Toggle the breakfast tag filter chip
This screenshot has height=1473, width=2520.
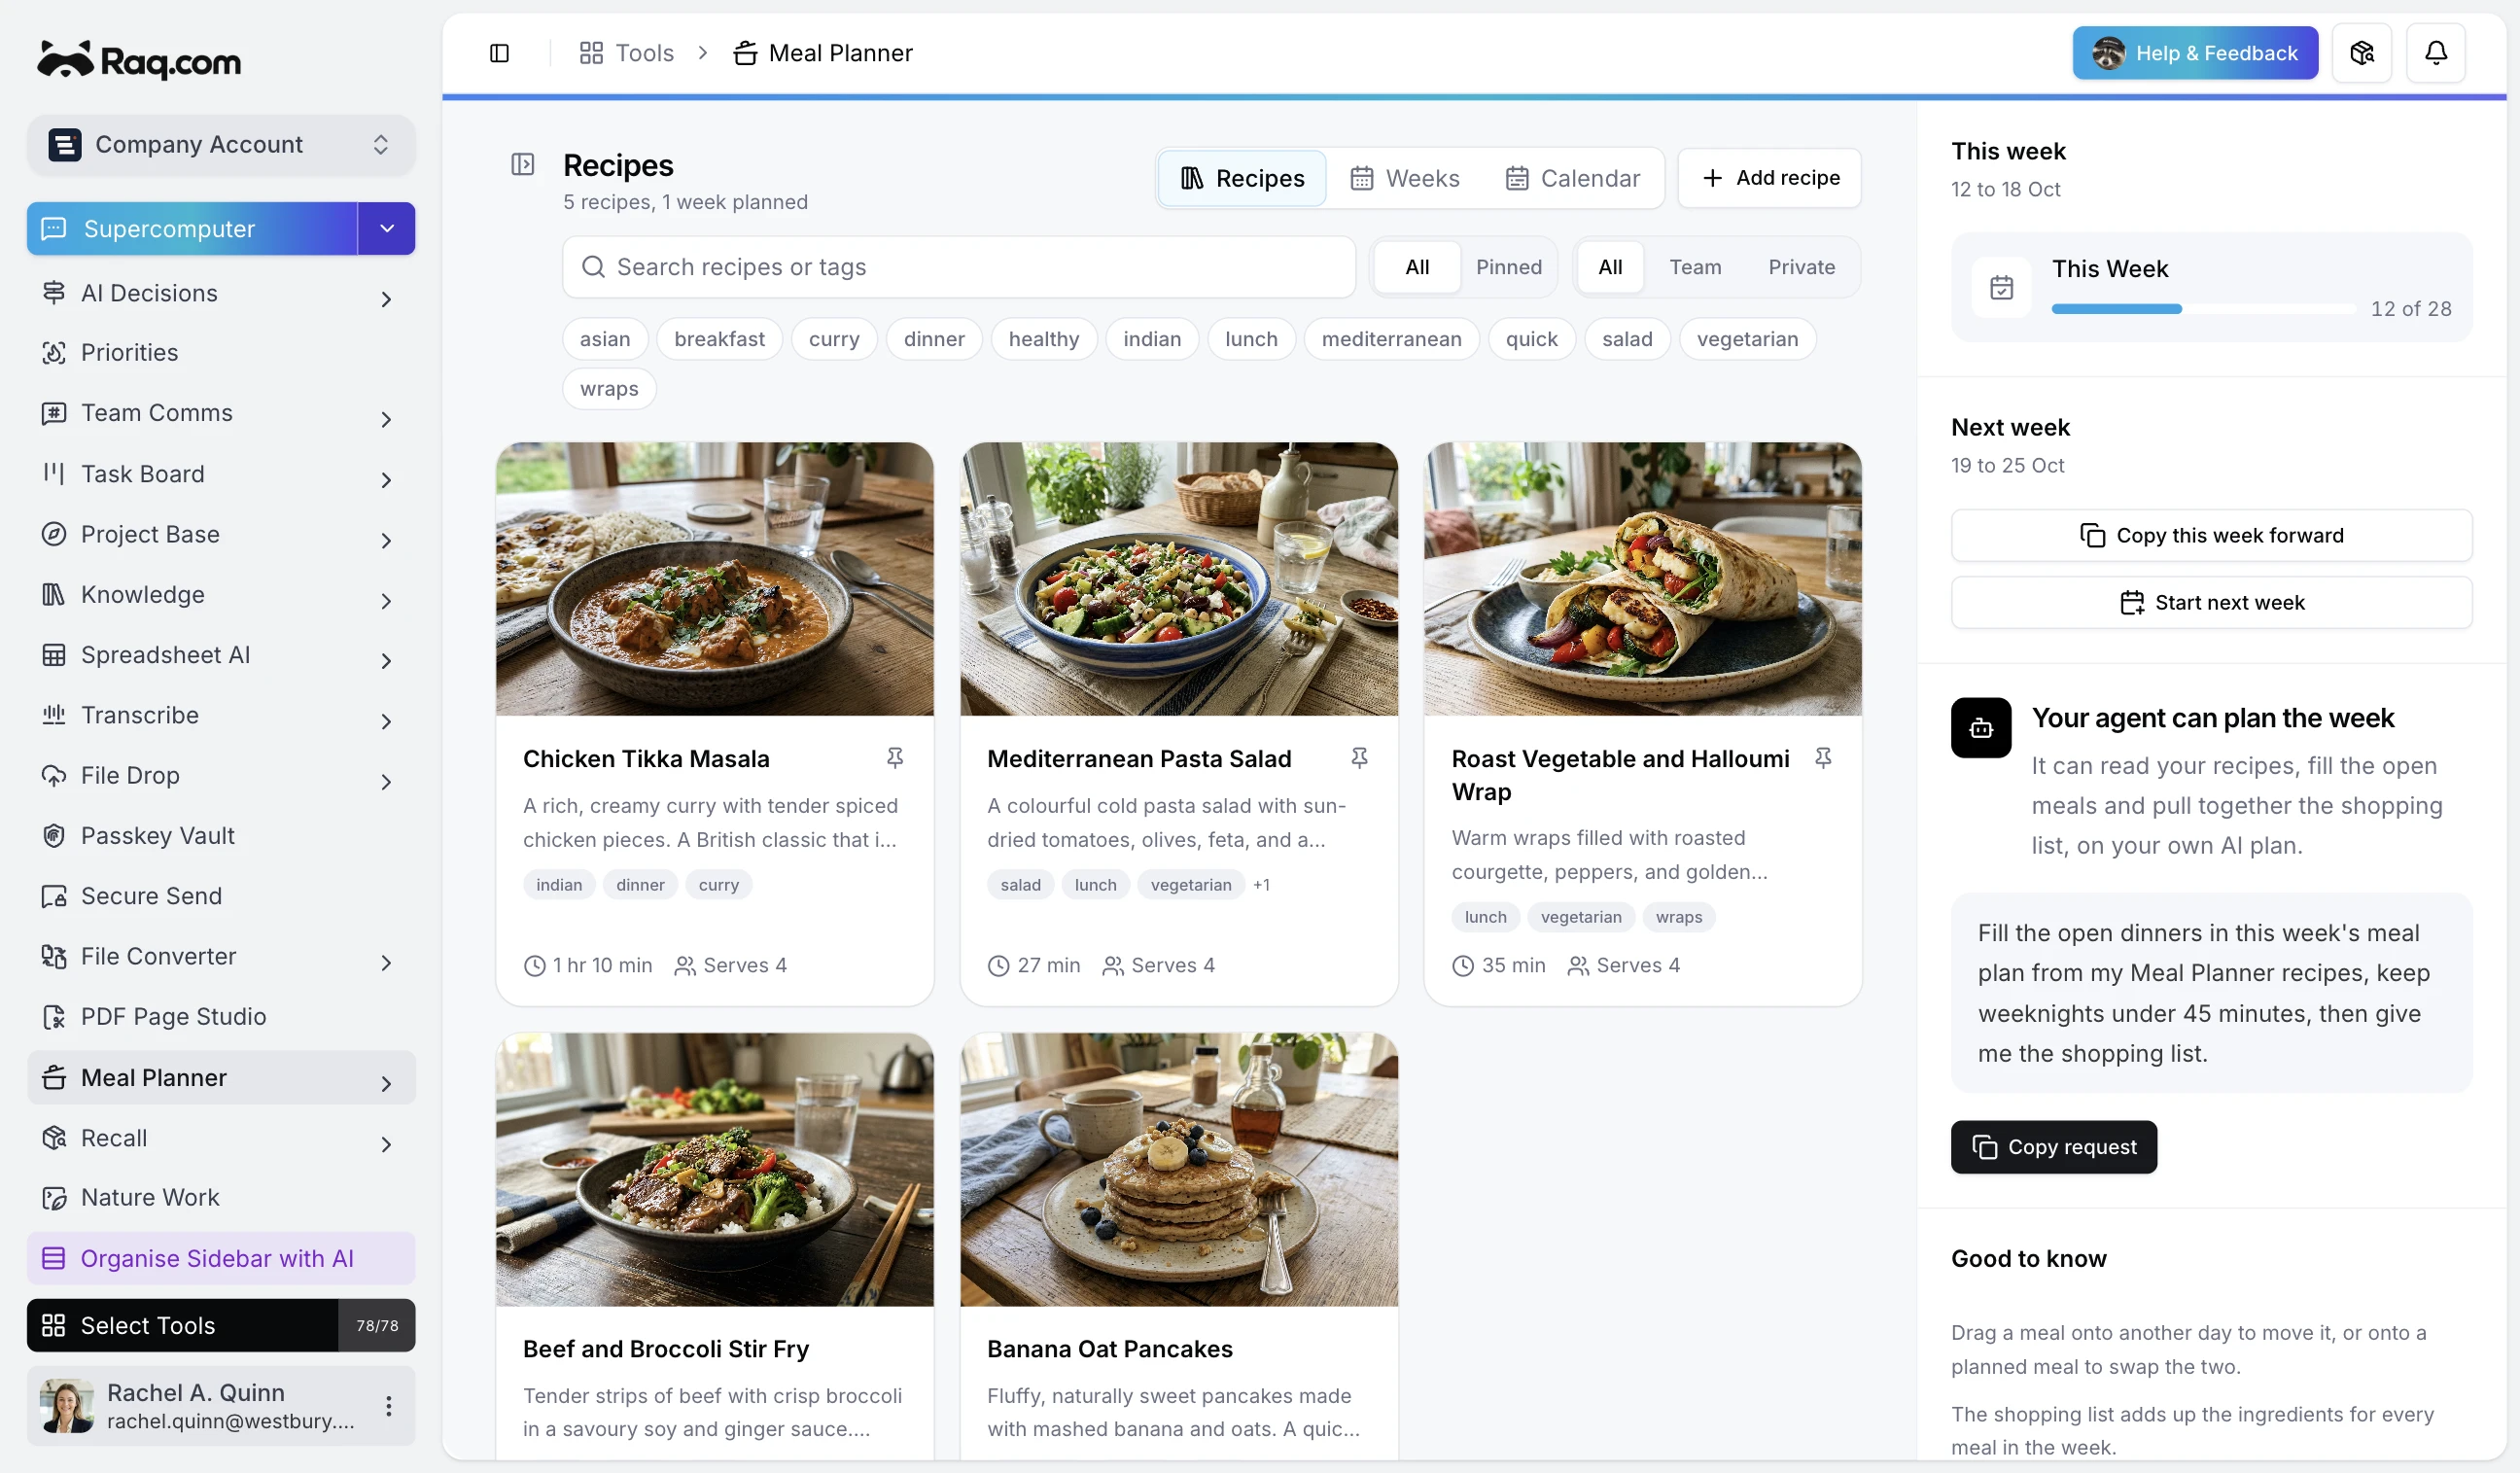(x=719, y=339)
